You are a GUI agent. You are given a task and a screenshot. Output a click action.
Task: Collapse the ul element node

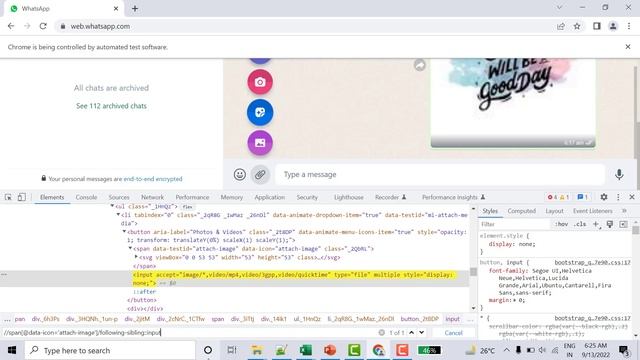(x=112, y=207)
